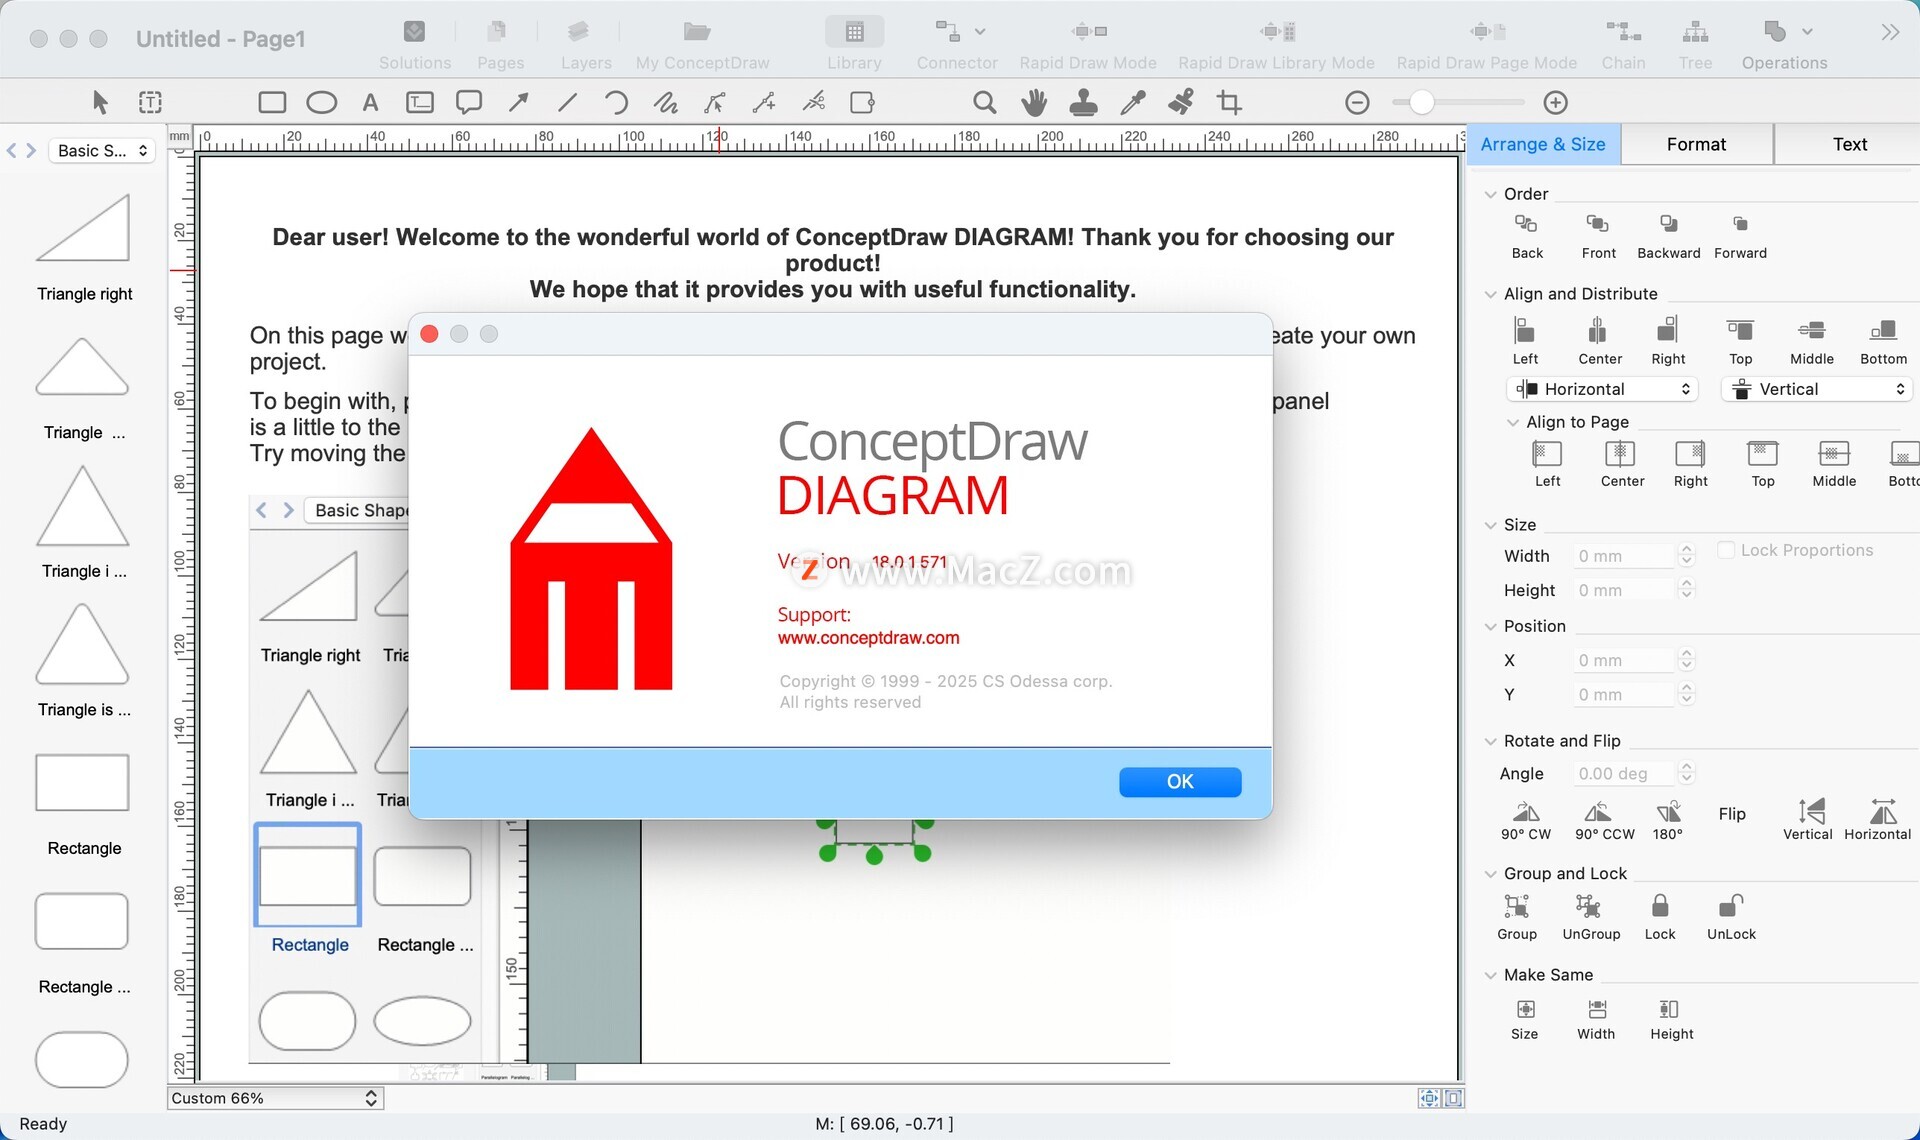
Task: Click the Send to Back icon
Action: tap(1526, 224)
